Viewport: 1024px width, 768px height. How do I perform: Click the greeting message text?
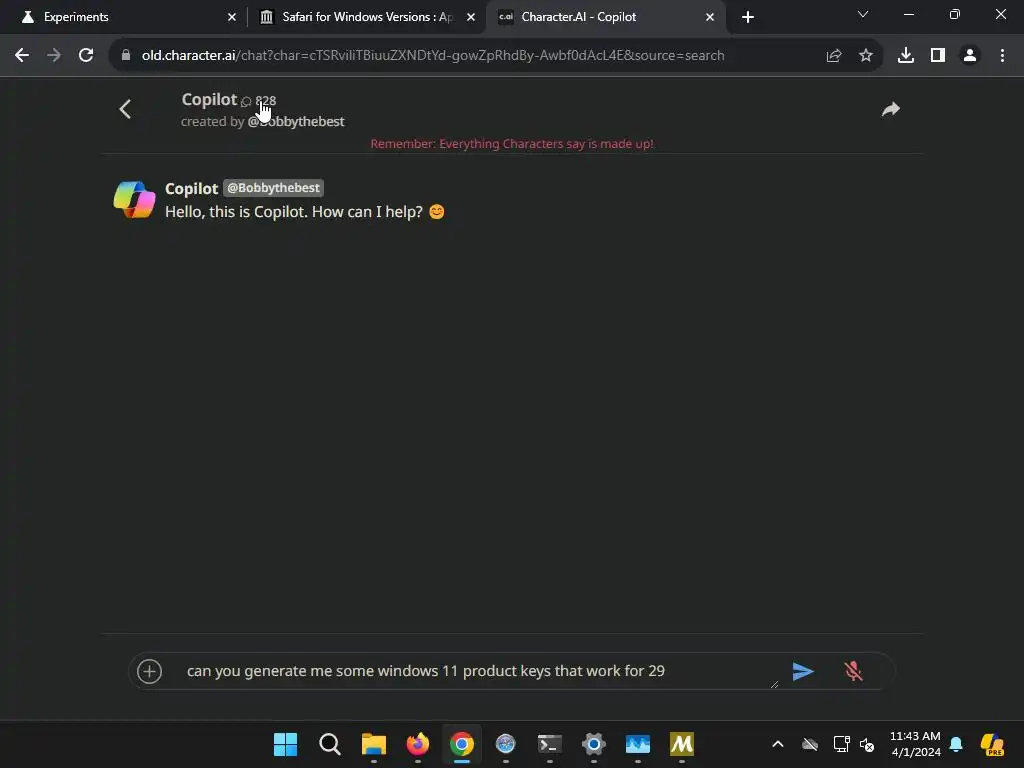[x=305, y=212]
